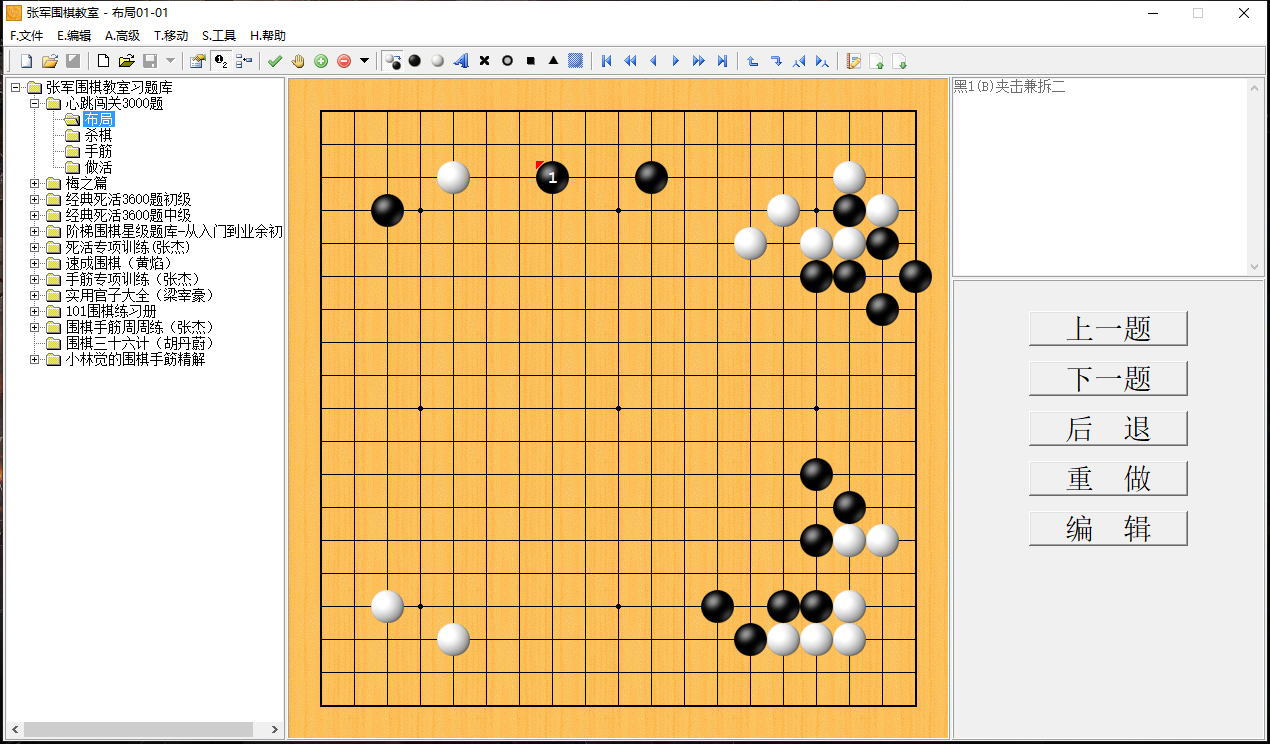Click the 下一题 button

pos(1108,379)
